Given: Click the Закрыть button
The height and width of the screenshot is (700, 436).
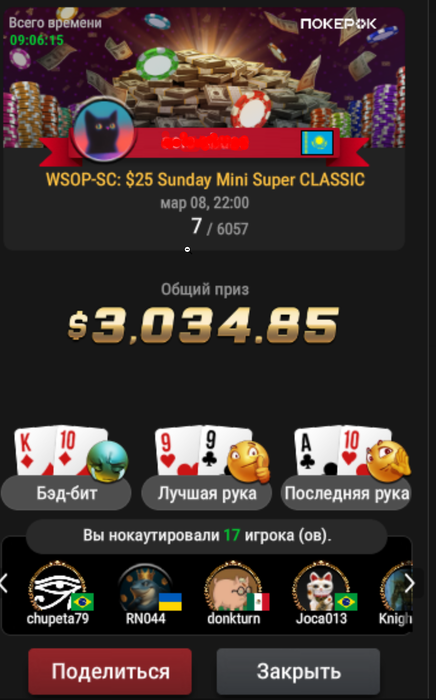Looking at the screenshot, I should click(x=299, y=671).
